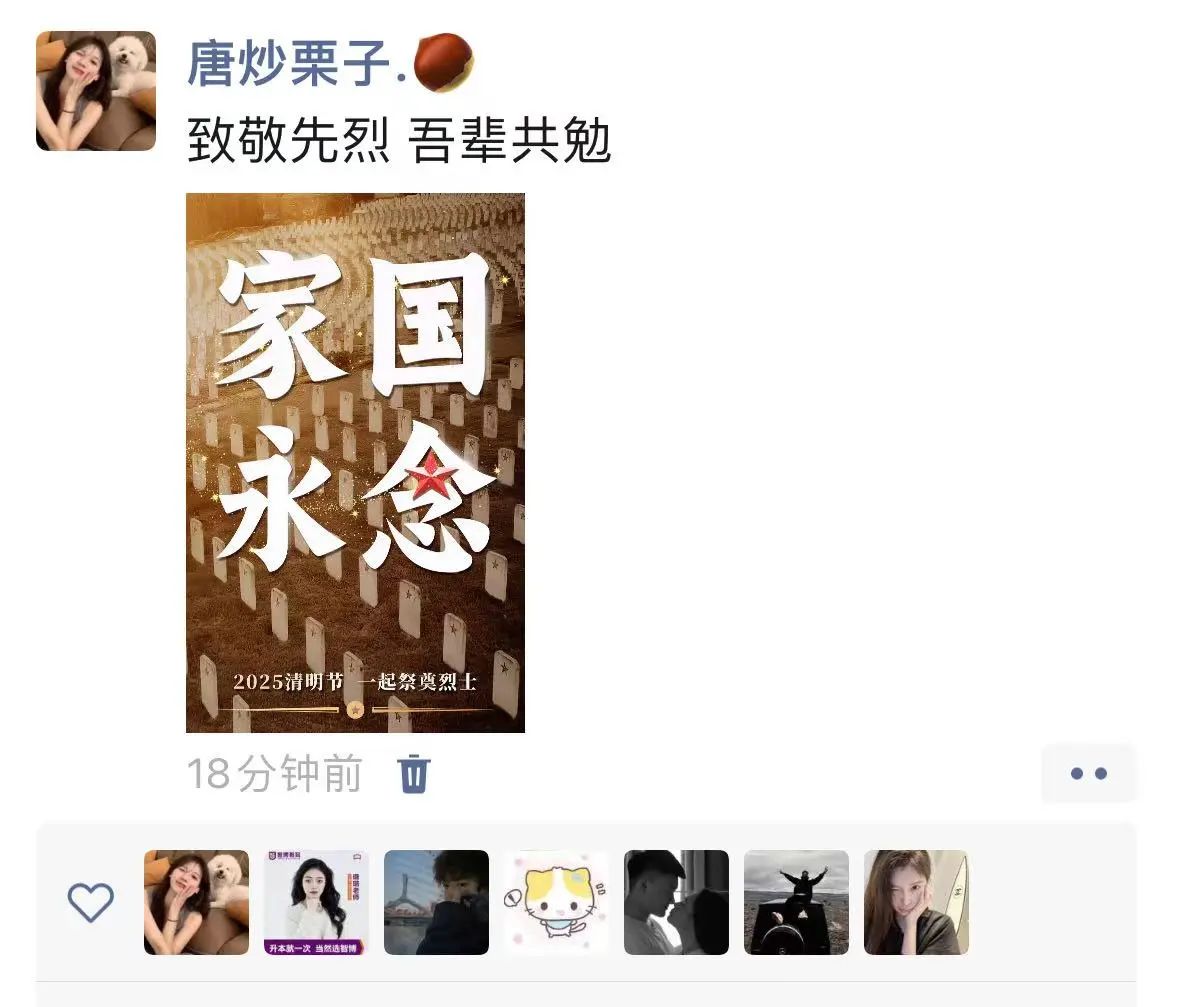Screen dimensions: 1179x1007
Task: View the 家国永念 poster image full screen
Action: (356, 463)
